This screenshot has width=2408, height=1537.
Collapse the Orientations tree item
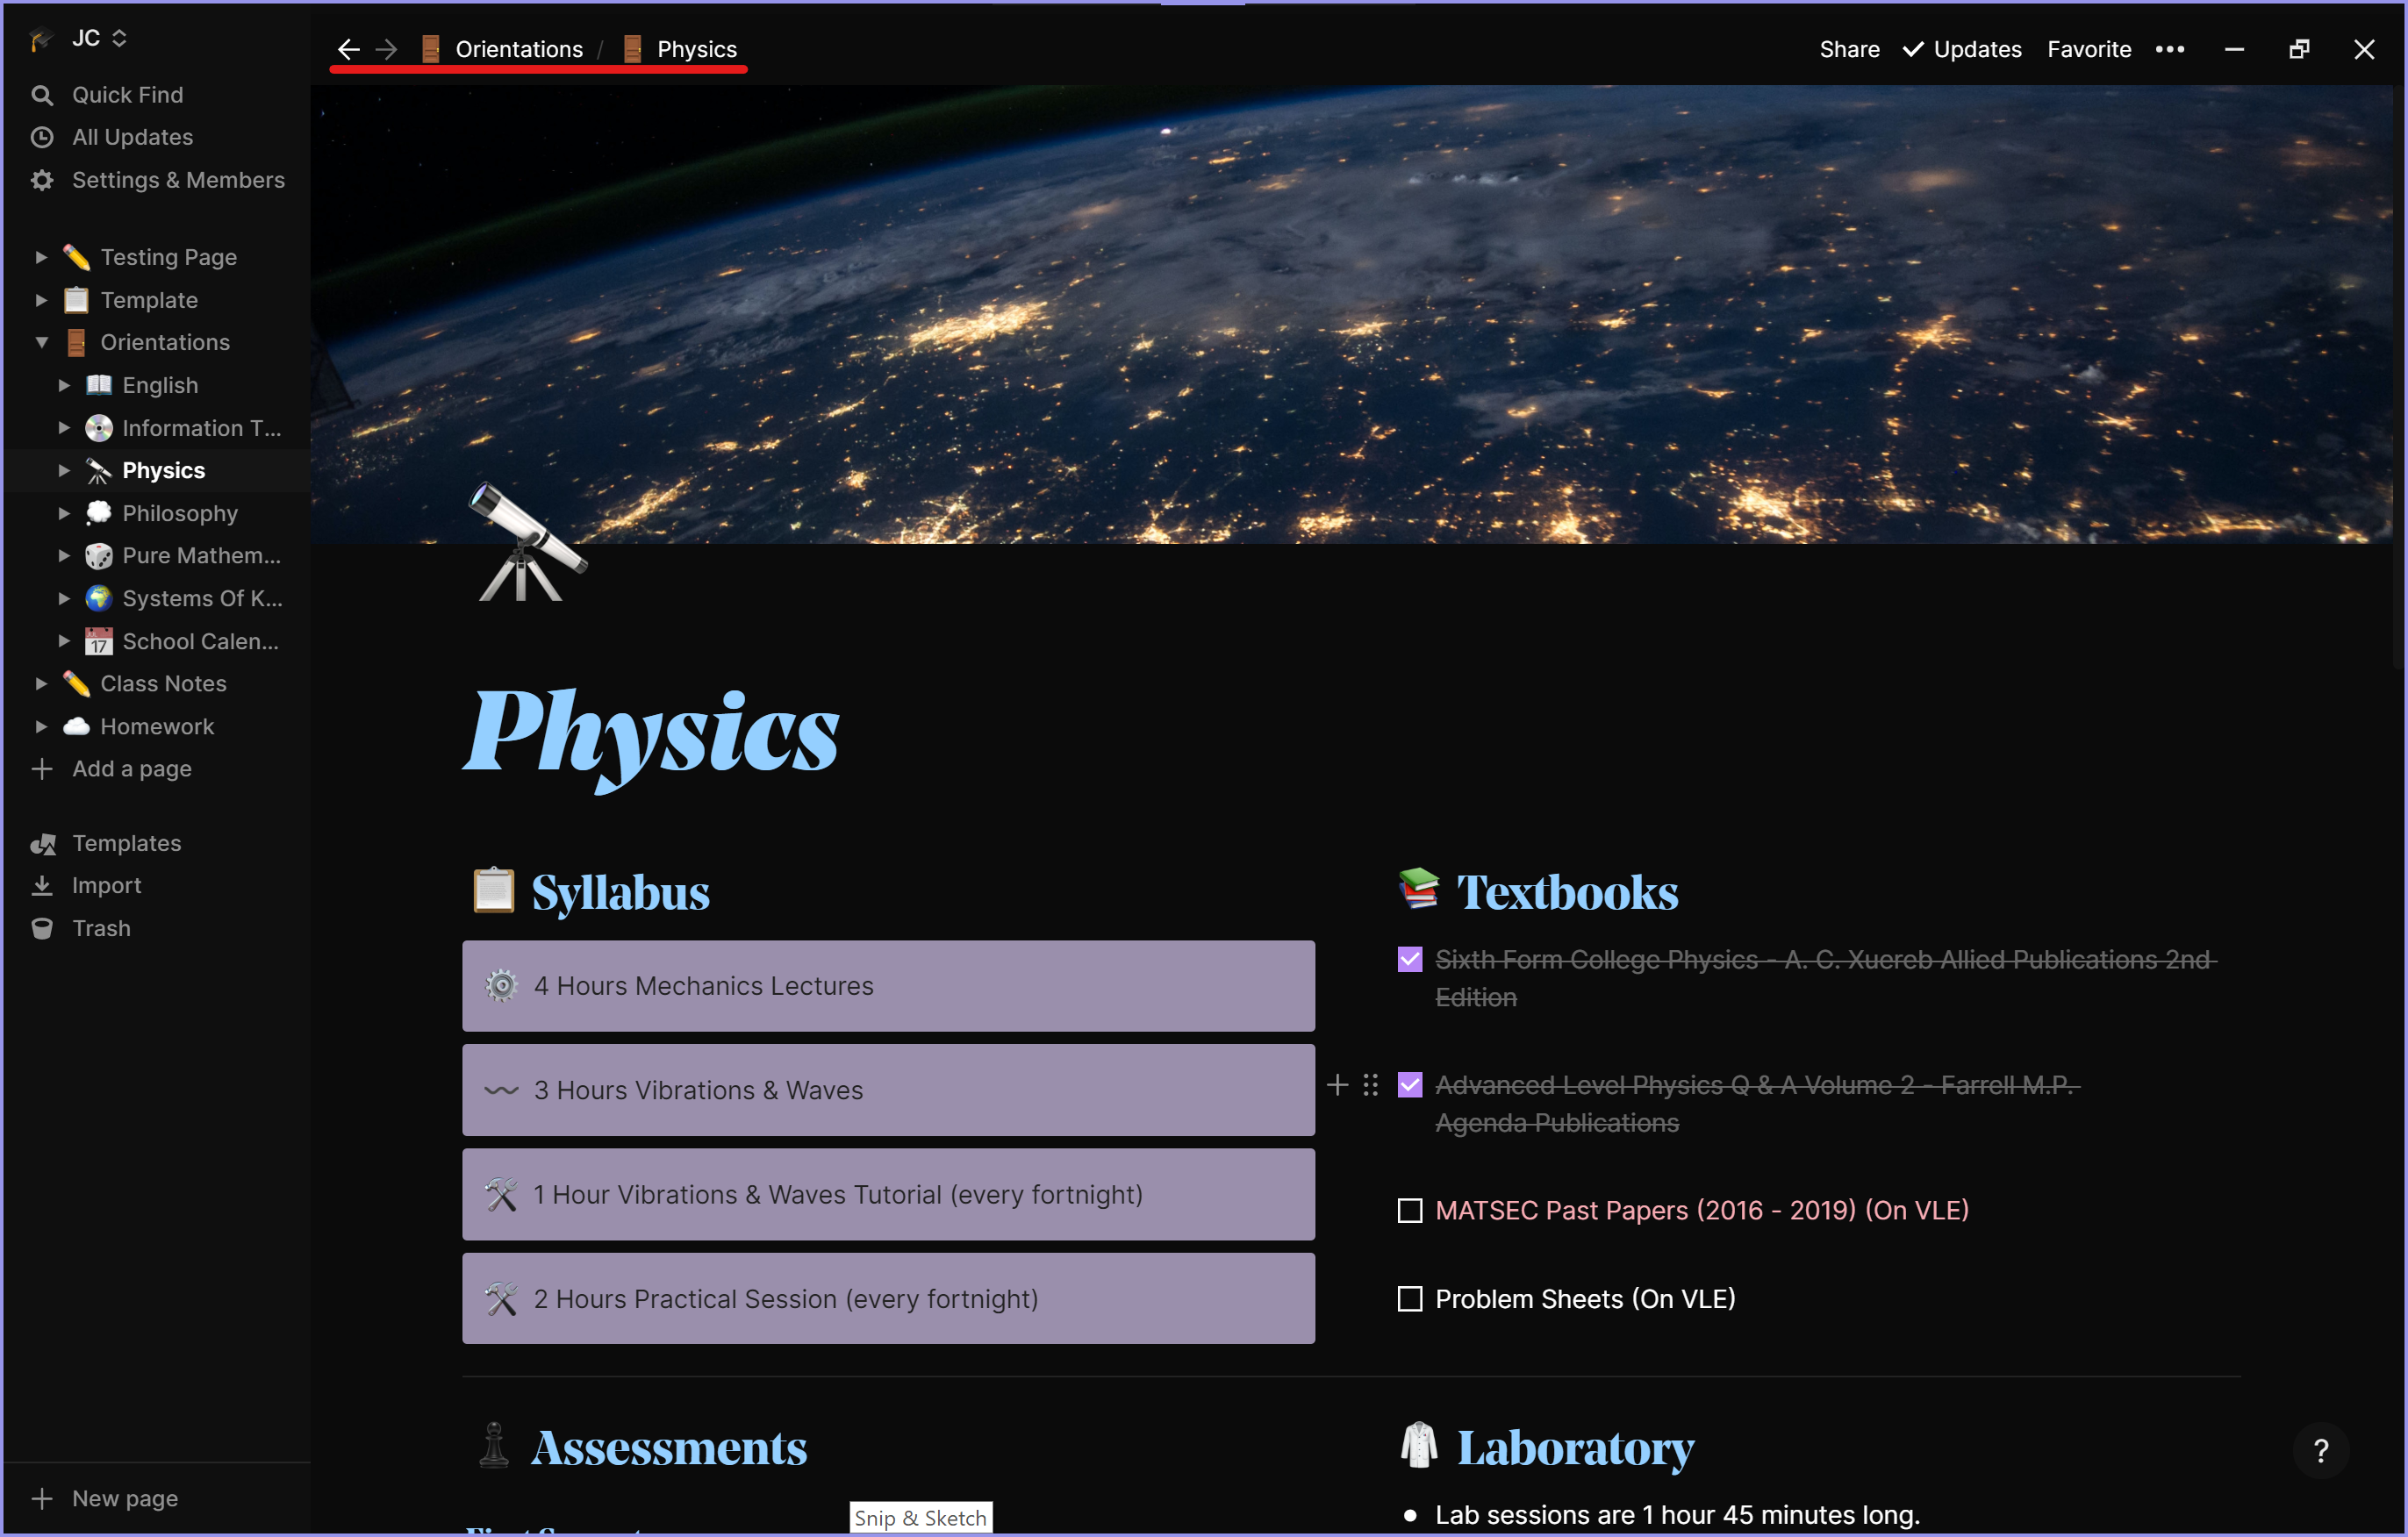coord(41,342)
